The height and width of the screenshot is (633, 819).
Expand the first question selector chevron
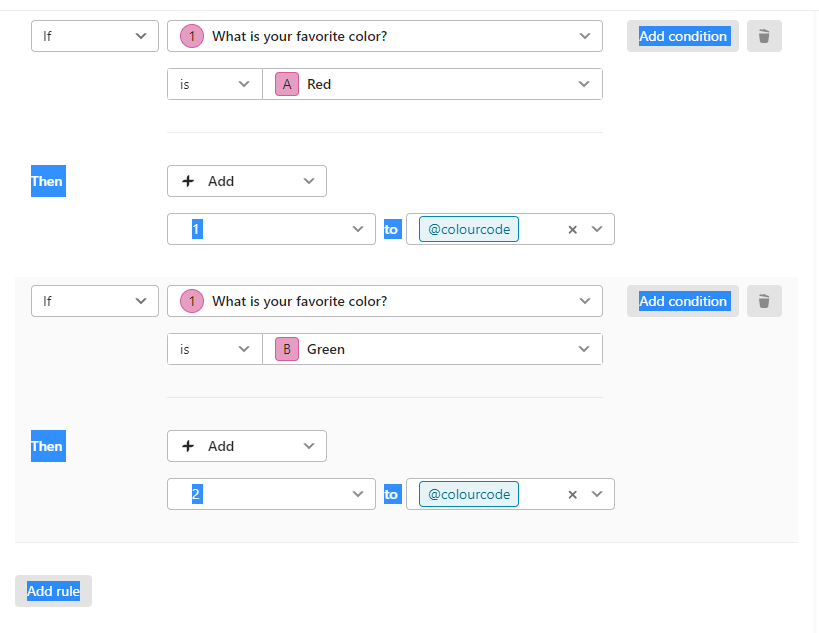[x=584, y=36]
